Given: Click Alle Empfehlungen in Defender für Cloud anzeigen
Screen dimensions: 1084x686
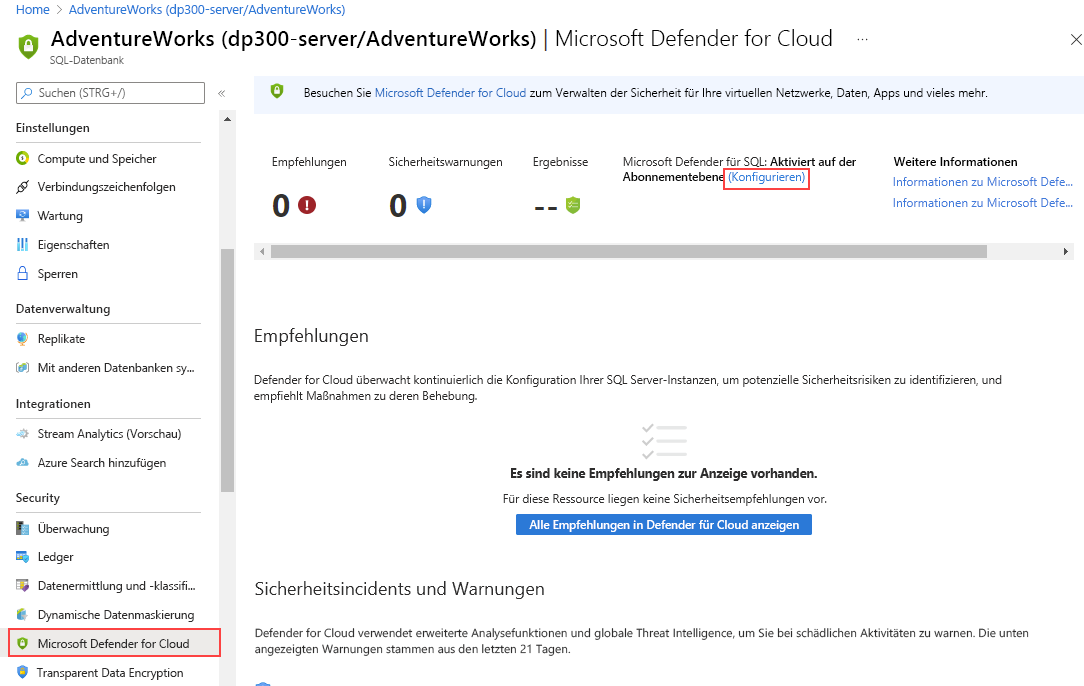Looking at the screenshot, I should [663, 524].
